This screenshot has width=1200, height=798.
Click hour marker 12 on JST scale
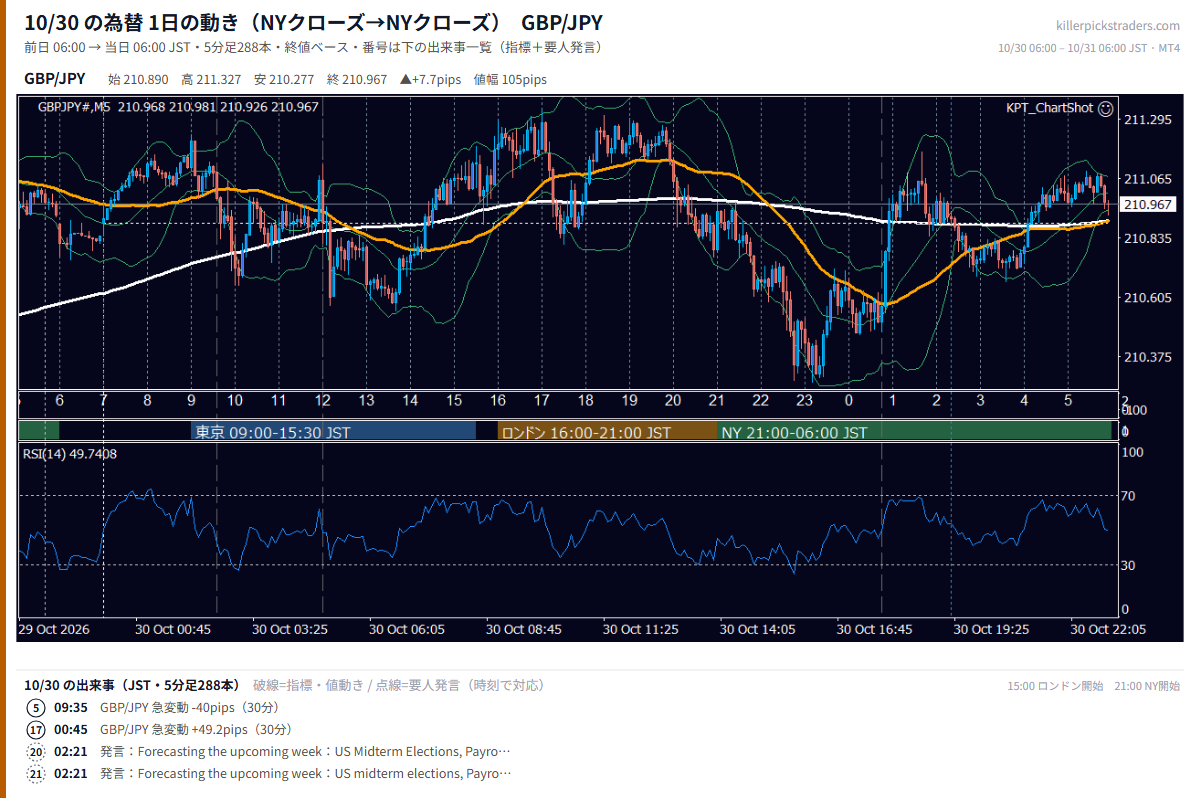pyautogui.click(x=322, y=401)
